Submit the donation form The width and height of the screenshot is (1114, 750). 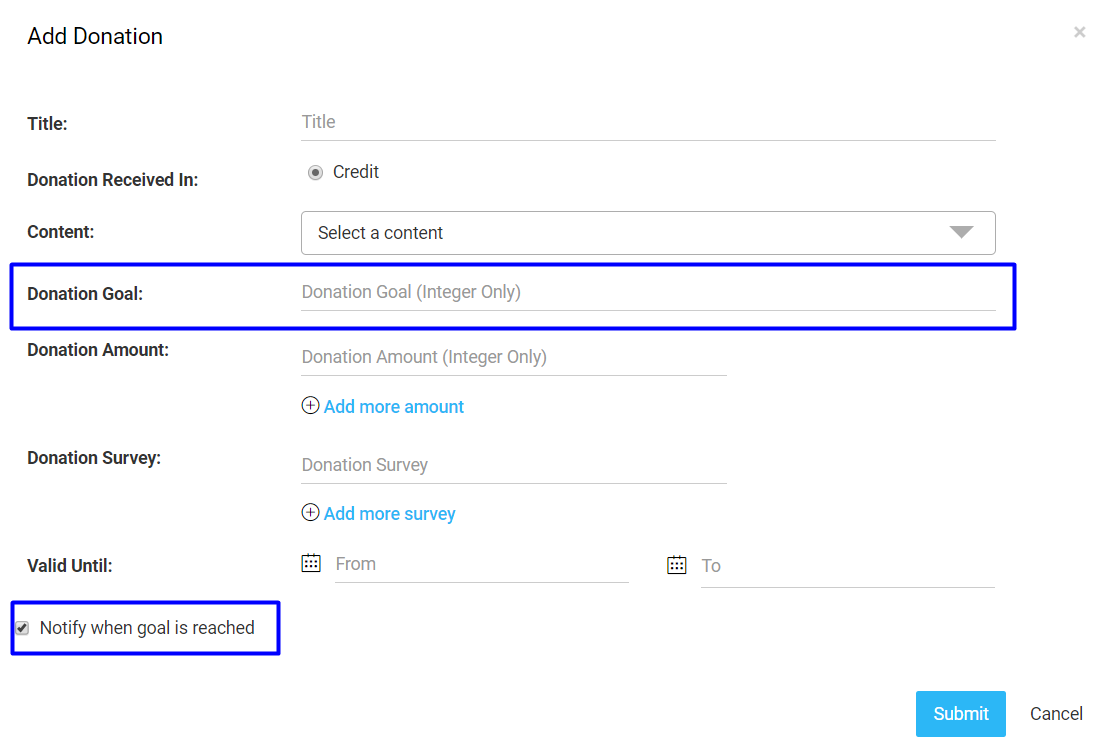point(961,714)
